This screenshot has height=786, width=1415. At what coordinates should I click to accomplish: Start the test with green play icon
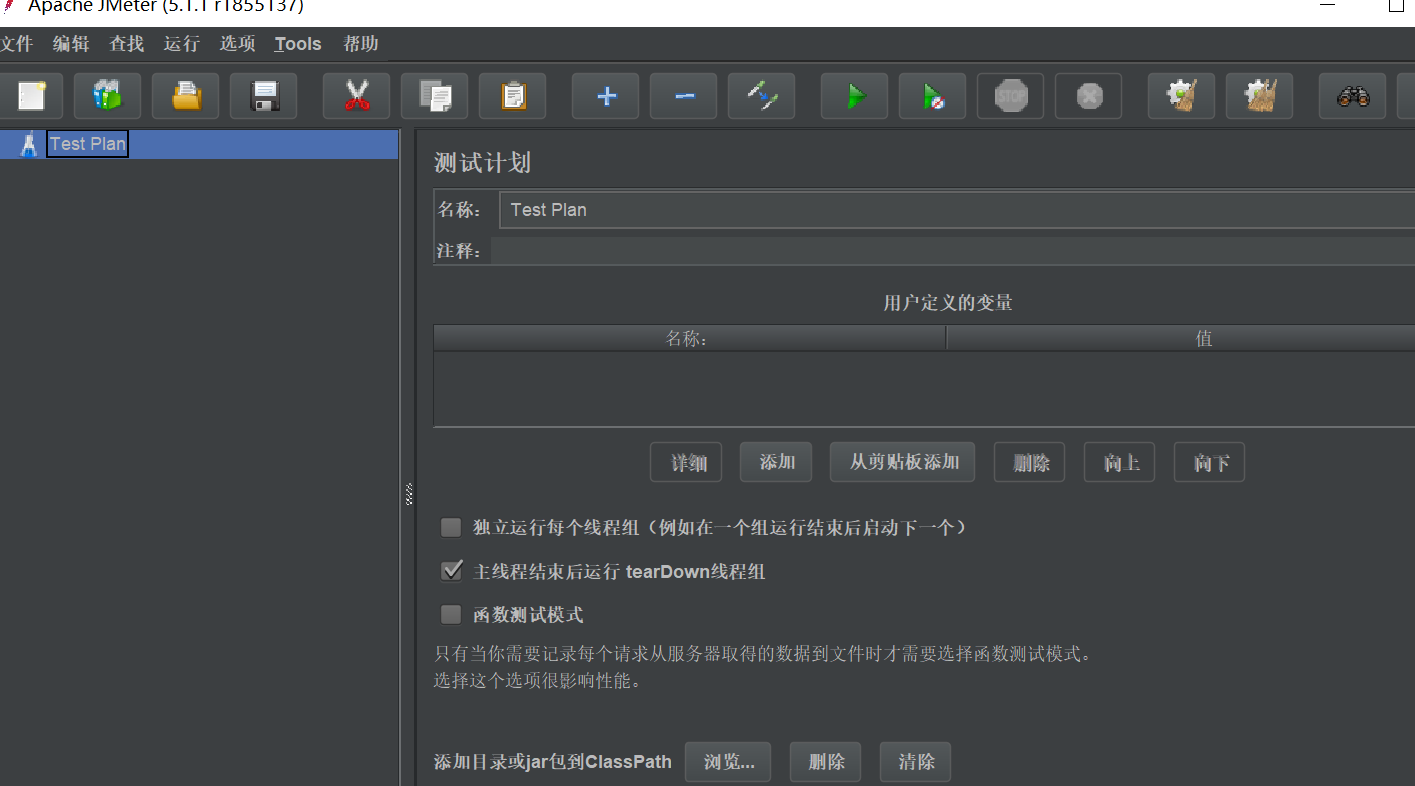pyautogui.click(x=855, y=96)
